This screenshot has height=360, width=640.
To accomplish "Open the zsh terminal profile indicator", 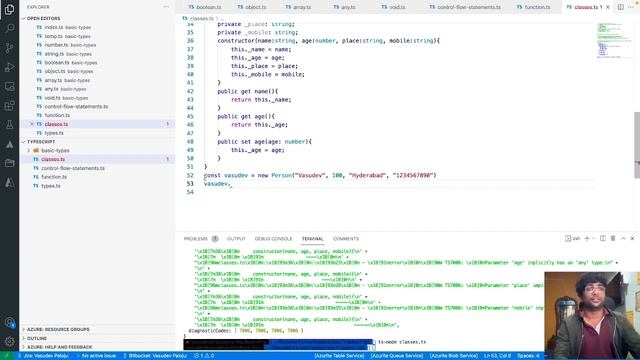I will click(572, 238).
